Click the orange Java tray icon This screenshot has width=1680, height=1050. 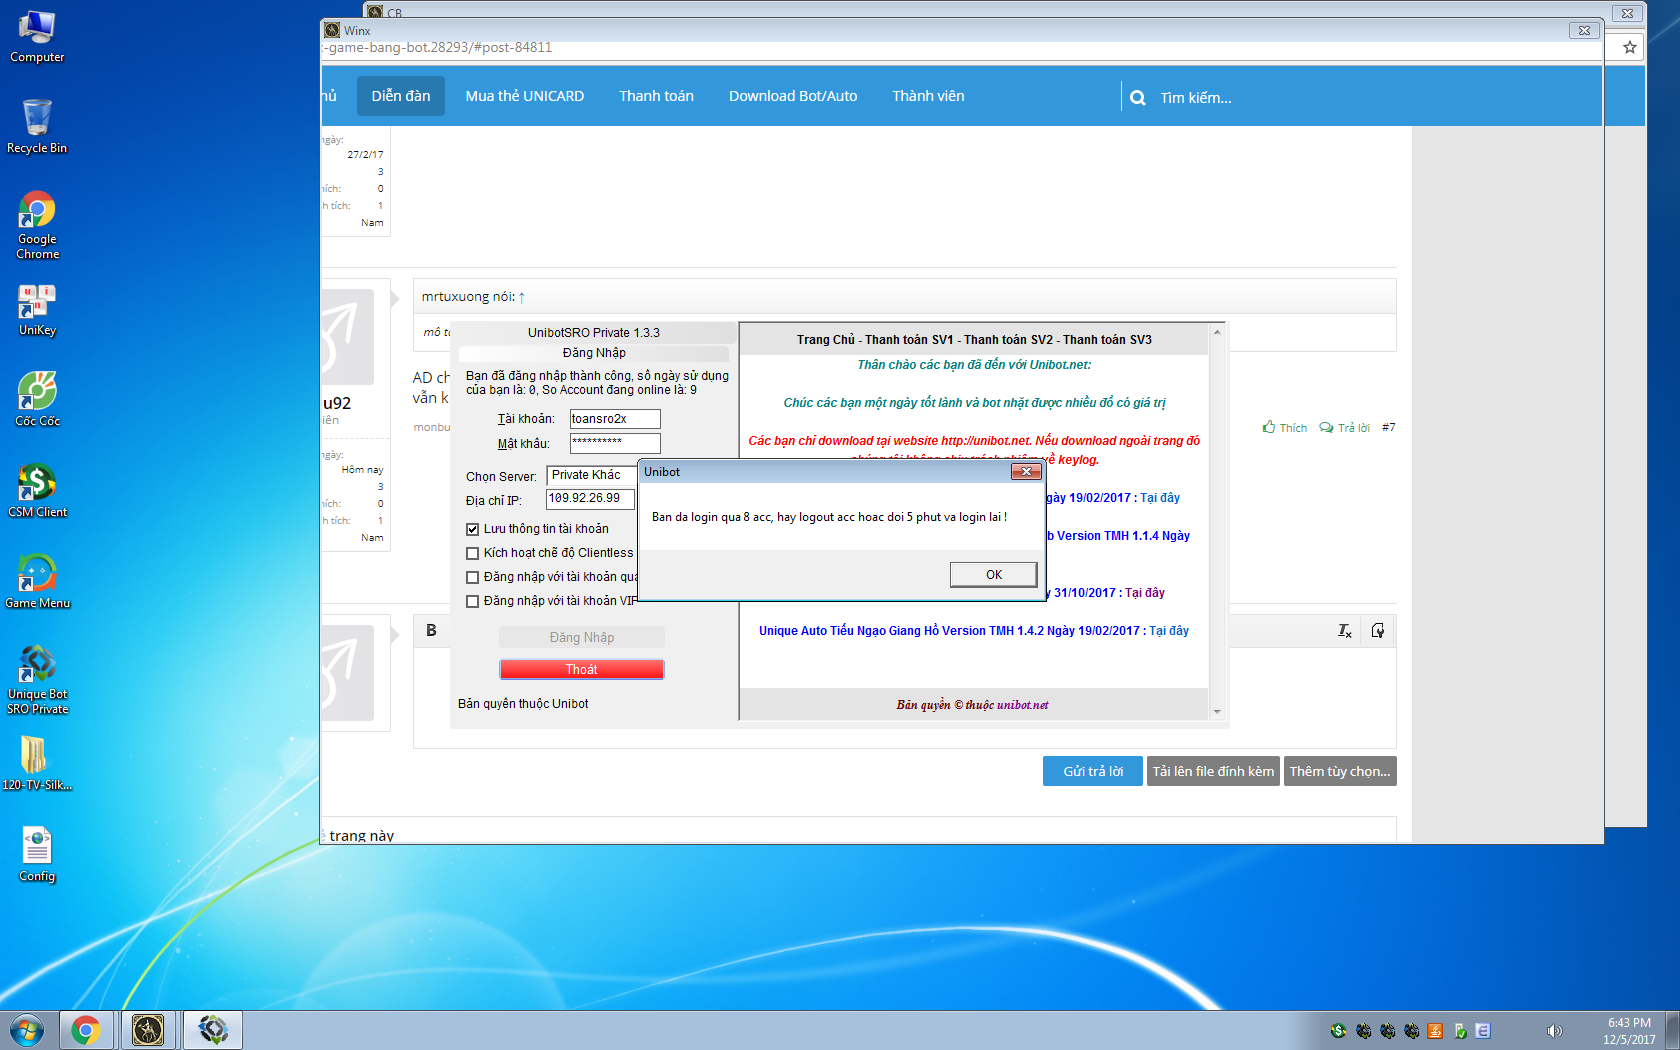tap(1435, 1031)
